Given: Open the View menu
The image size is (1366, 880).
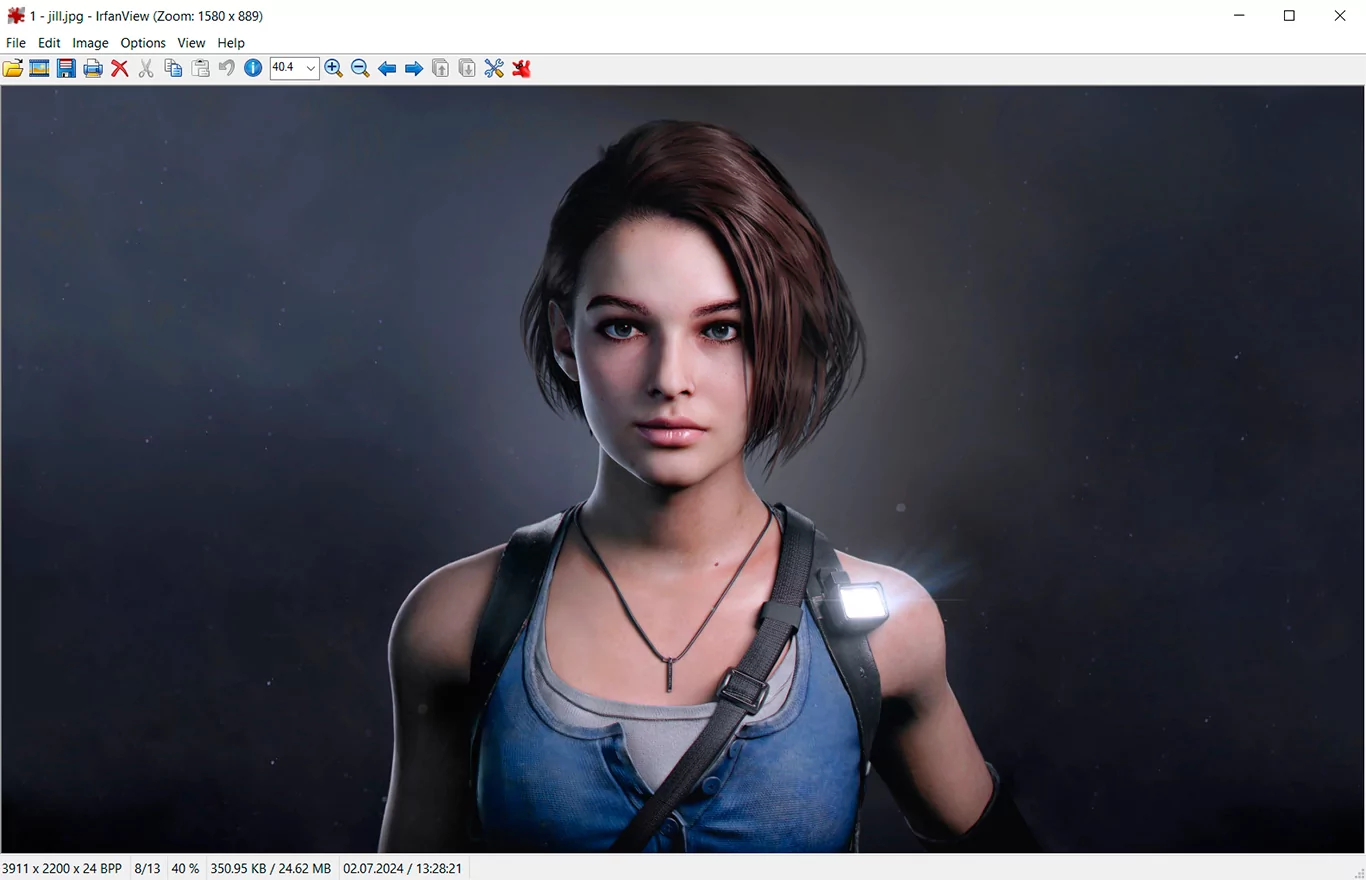Looking at the screenshot, I should [x=191, y=43].
